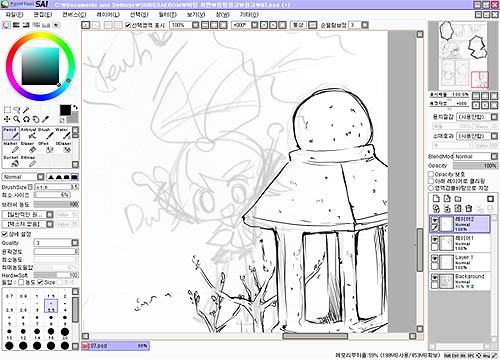Viewport: 500px width, 360px height.
Task: Swap foreground and background colors arrow
Action: coord(75,107)
